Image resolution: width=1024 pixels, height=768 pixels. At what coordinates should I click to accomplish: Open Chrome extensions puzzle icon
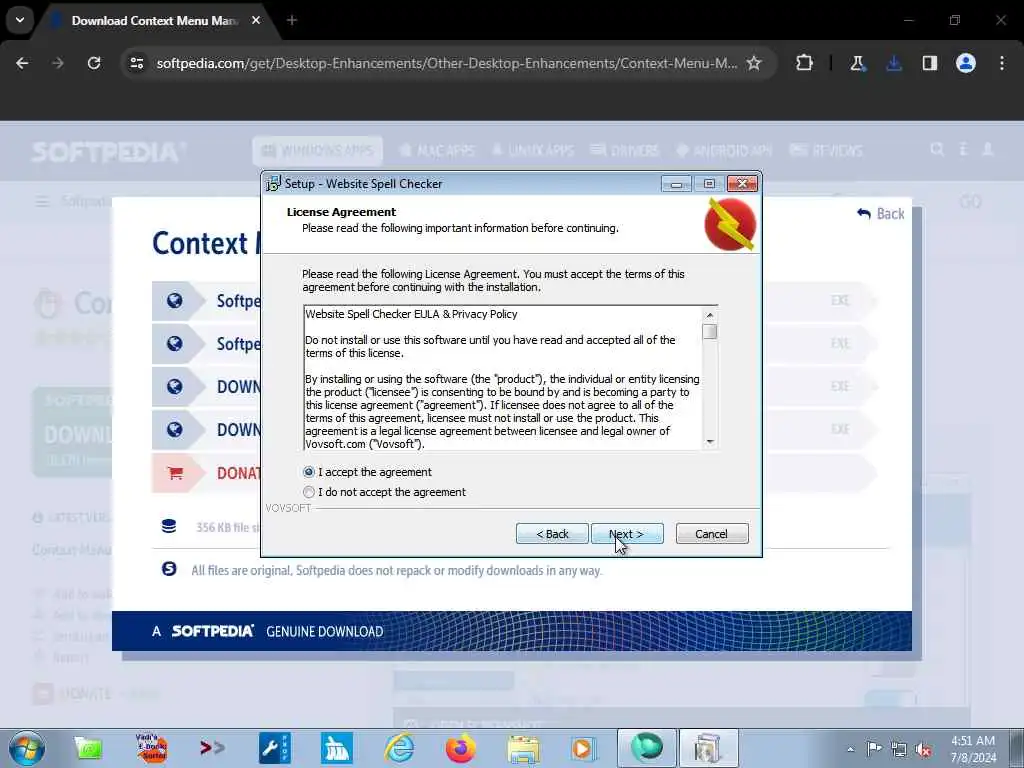point(805,63)
